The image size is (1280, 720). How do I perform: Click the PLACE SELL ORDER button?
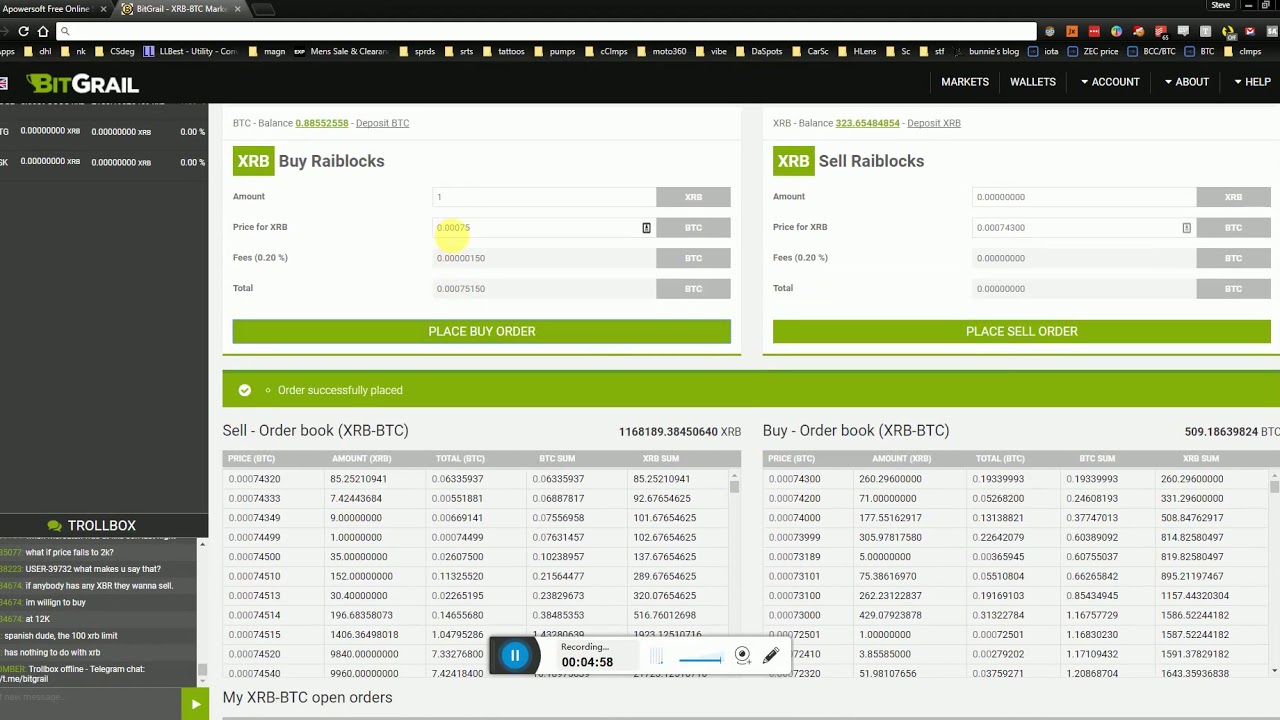tap(1022, 331)
